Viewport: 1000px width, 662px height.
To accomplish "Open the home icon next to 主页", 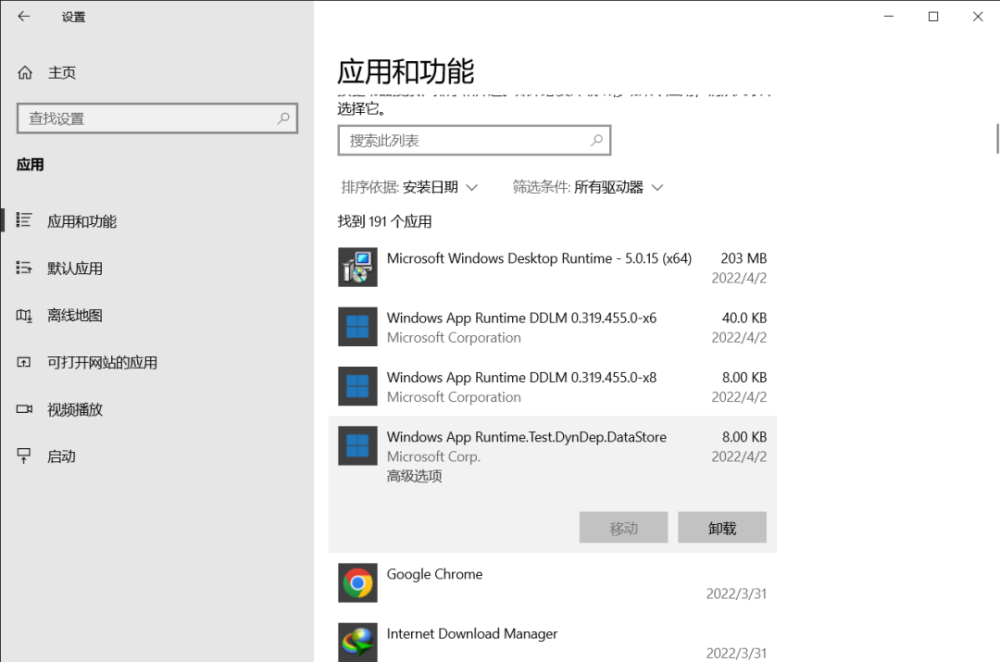I will click(x=25, y=73).
